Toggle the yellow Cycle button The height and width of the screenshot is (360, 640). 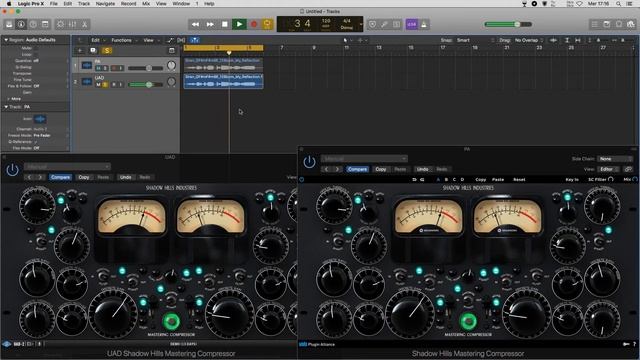coord(267,24)
